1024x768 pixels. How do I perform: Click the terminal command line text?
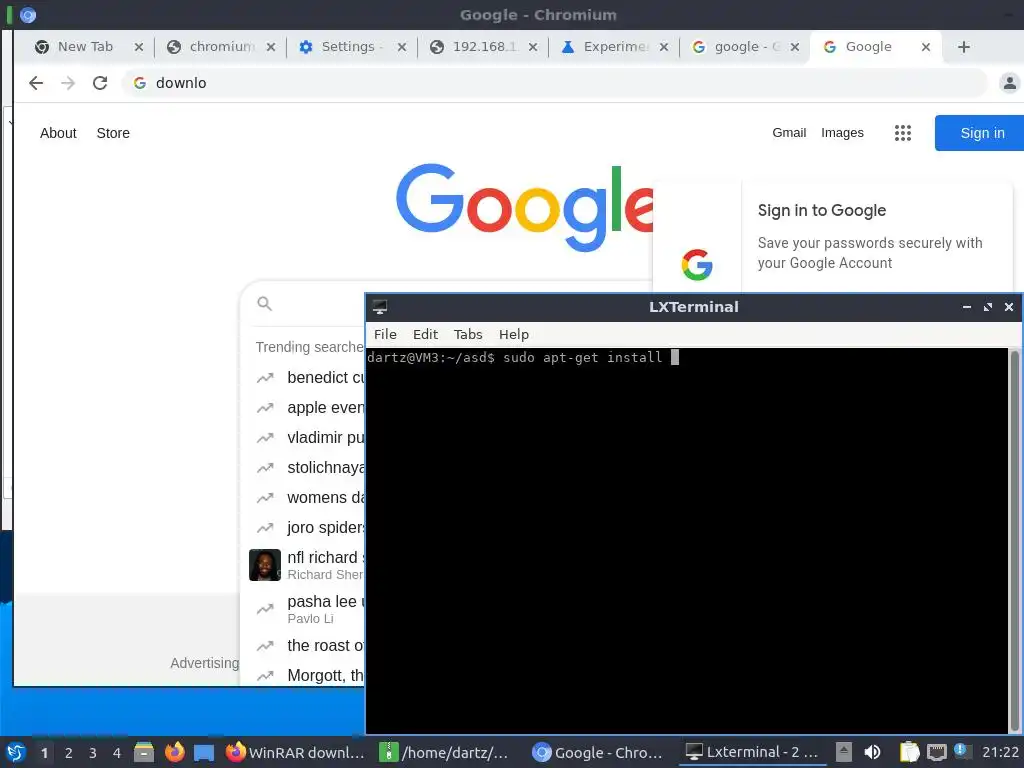pos(515,357)
